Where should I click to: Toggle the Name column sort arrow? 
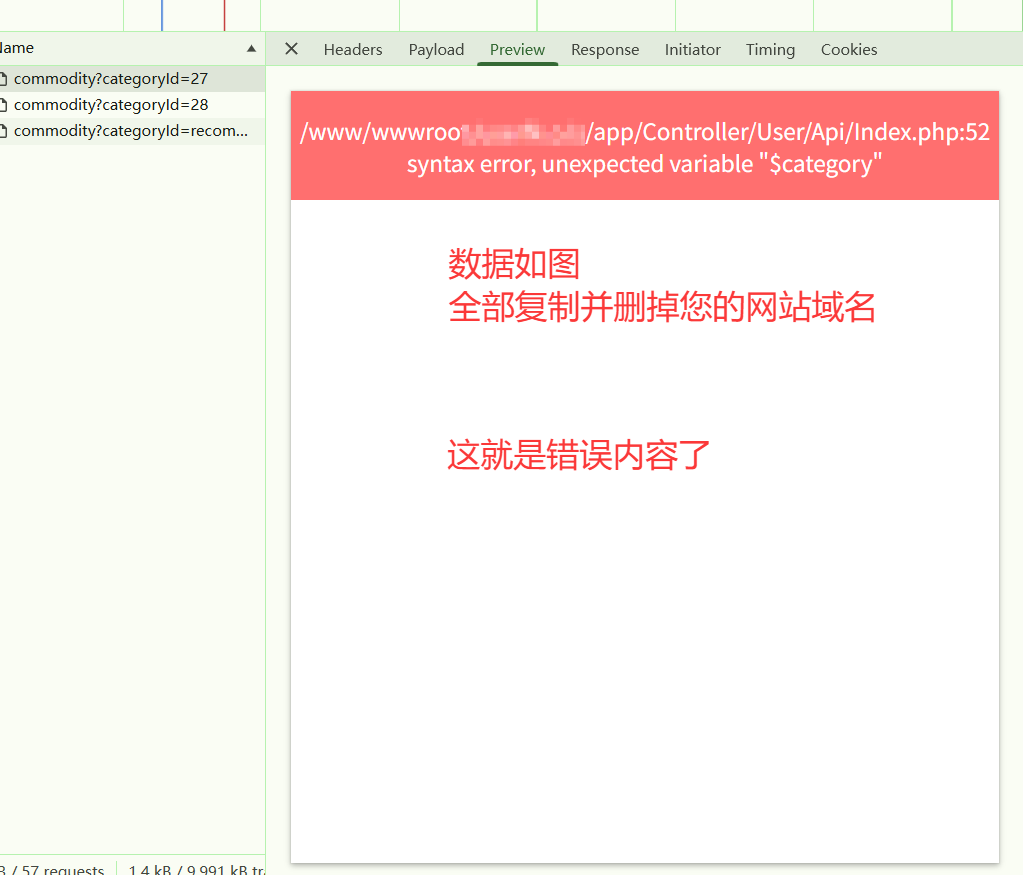(251, 49)
